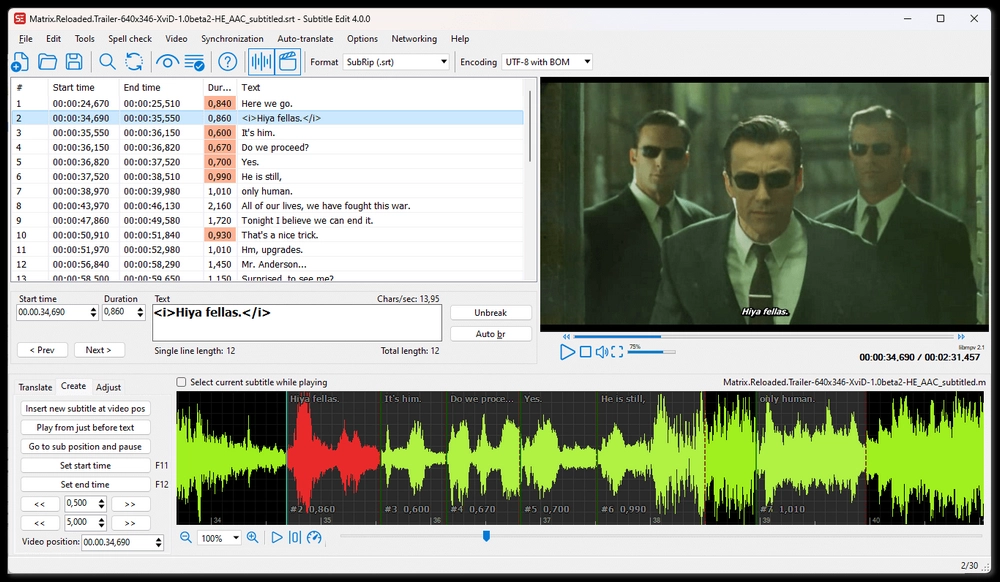Click Set end time button
Image resolution: width=1000 pixels, height=582 pixels.
tap(85, 484)
